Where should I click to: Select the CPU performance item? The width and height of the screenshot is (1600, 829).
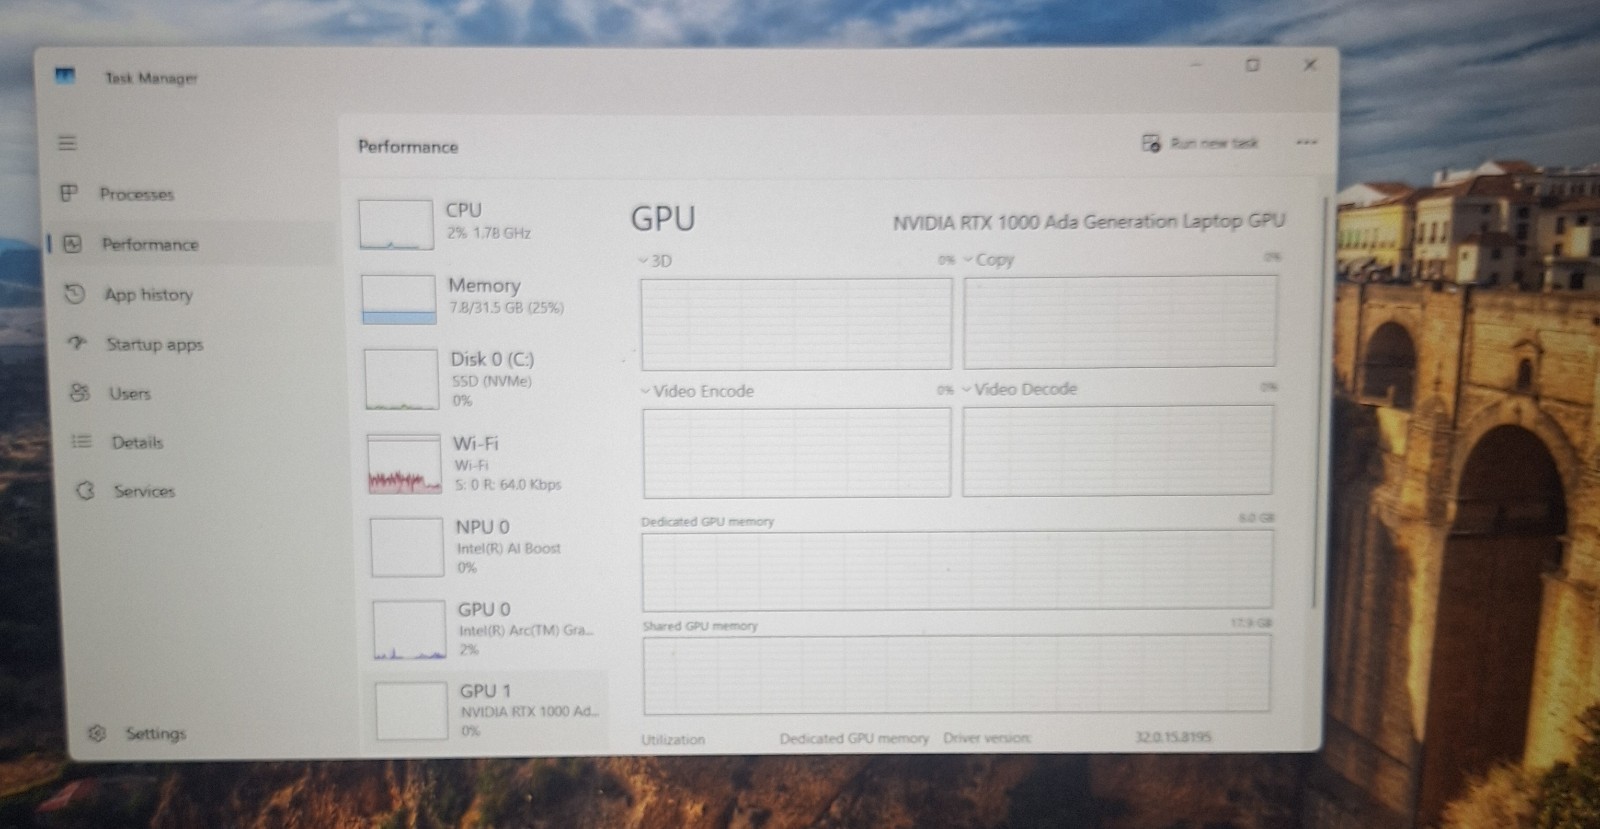[480, 222]
